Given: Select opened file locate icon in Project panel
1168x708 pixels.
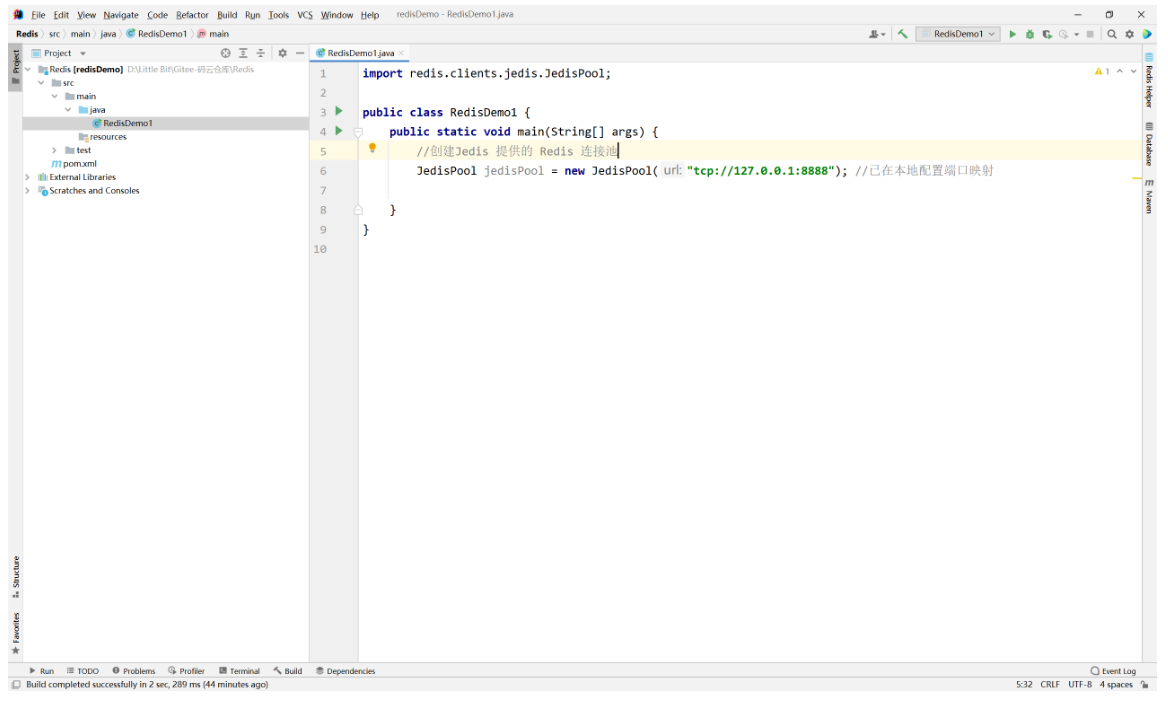Looking at the screenshot, I should click(226, 53).
